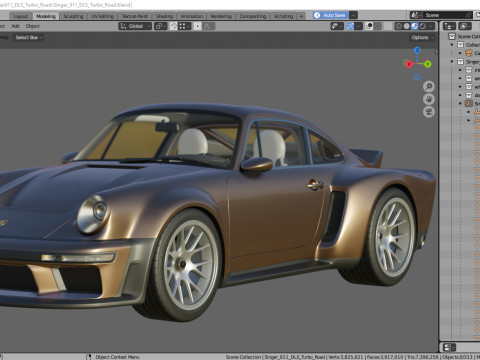Click the scene browse icon
Screen dimensions: 480x360
click(x=416, y=15)
